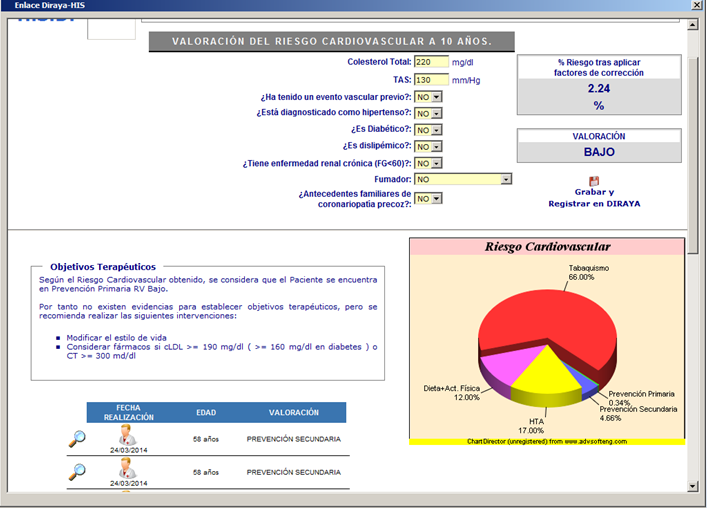The image size is (707, 508).
Task: Click the Tabaquismo 66.00% chart label
Action: point(588,272)
